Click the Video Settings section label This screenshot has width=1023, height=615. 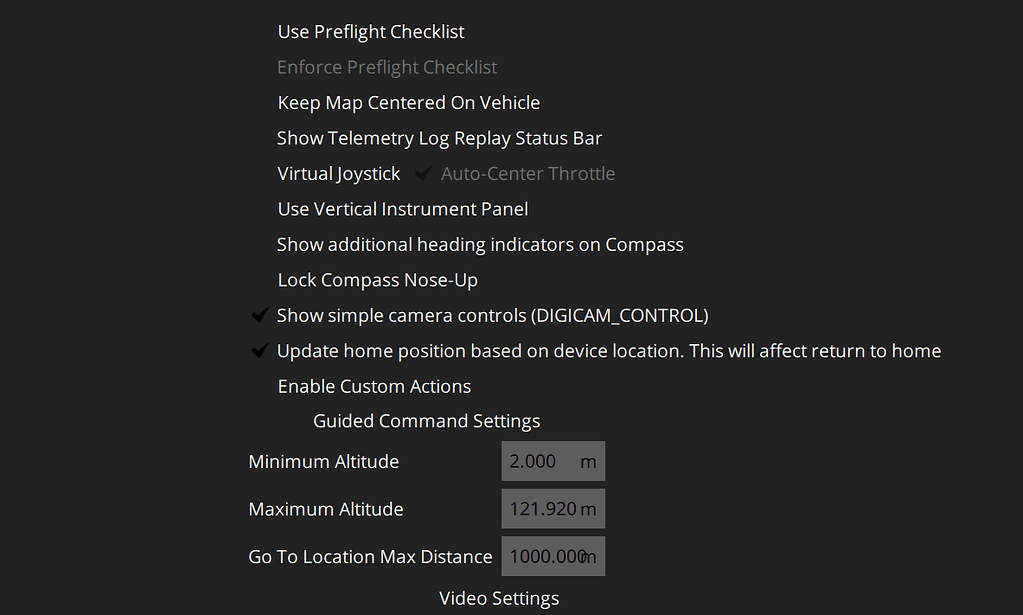click(x=498, y=597)
